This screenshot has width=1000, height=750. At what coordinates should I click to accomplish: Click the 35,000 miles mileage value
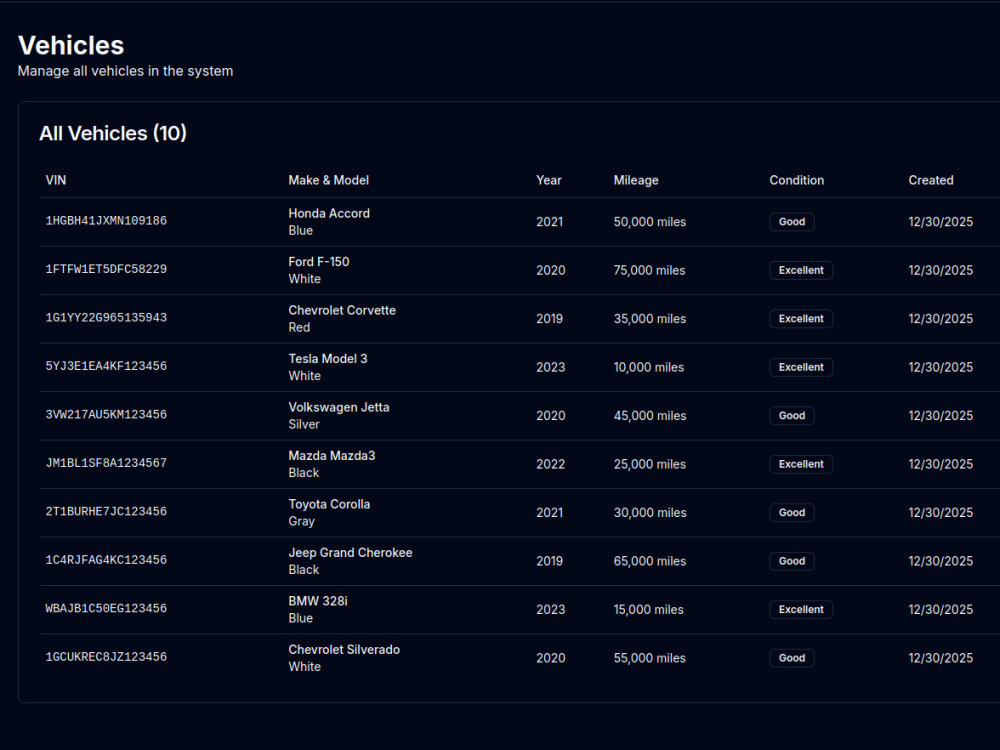(x=650, y=319)
